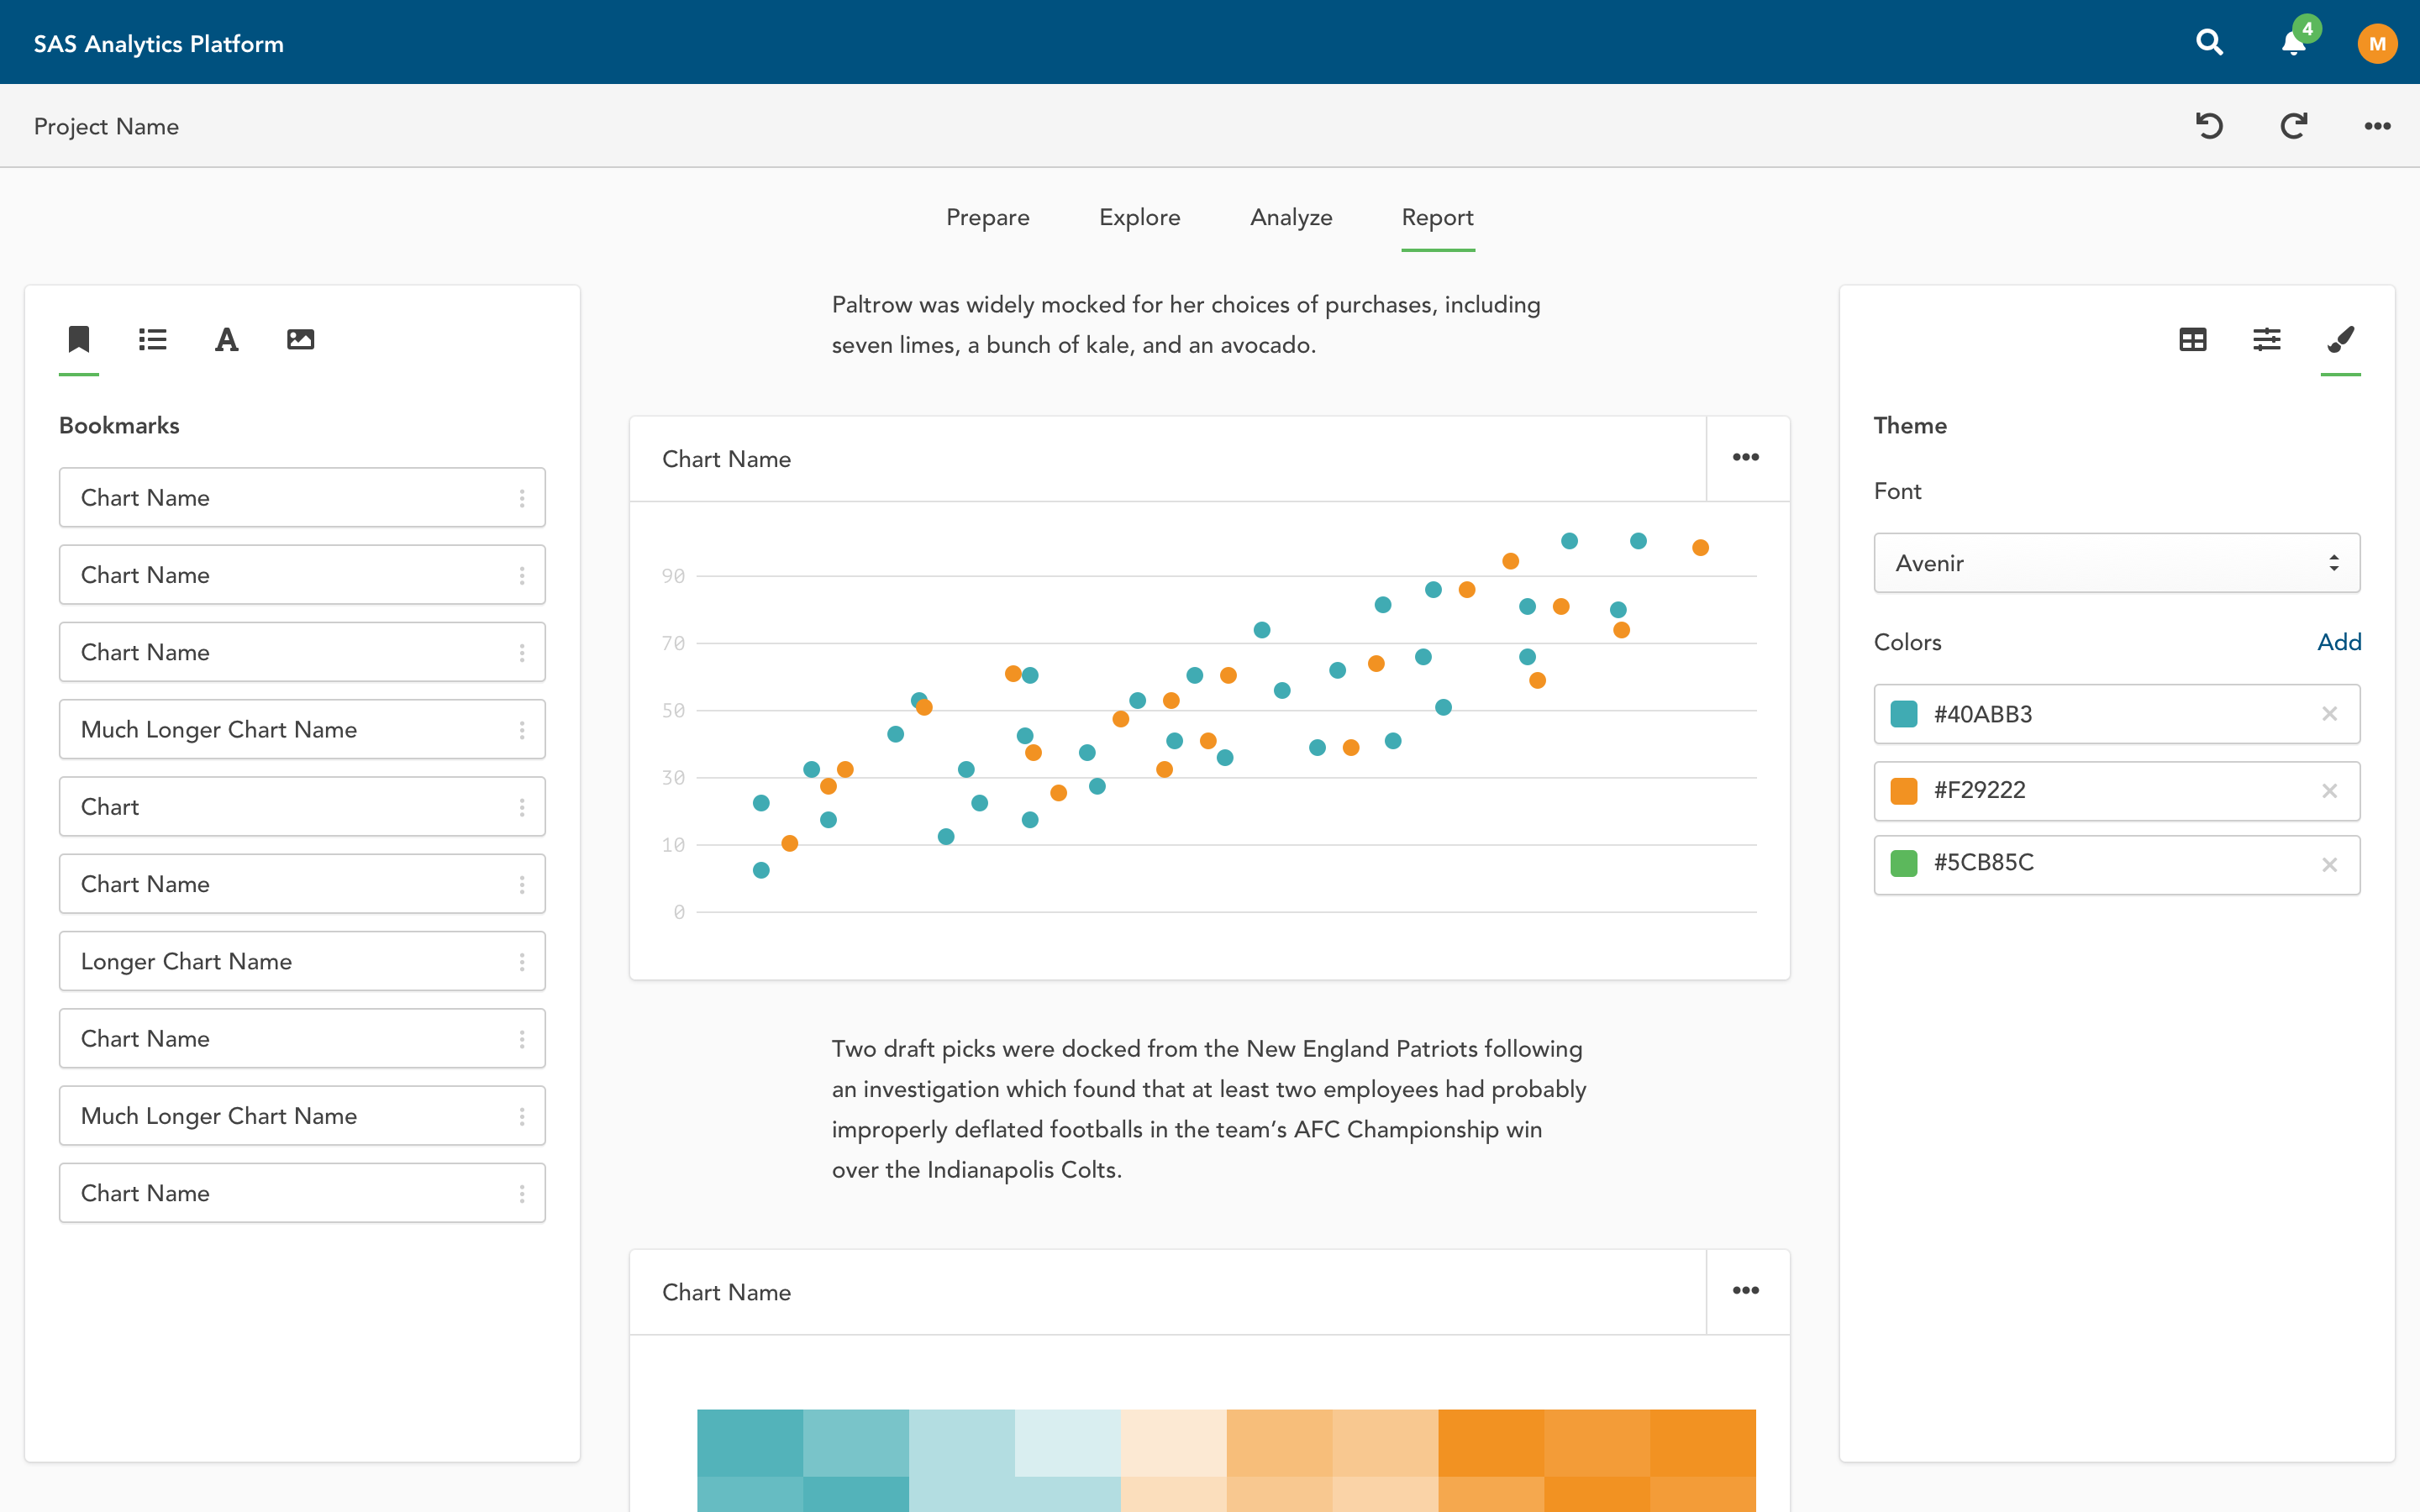This screenshot has width=2420, height=1512.
Task: Click the undo arrow icon
Action: point(2209,126)
